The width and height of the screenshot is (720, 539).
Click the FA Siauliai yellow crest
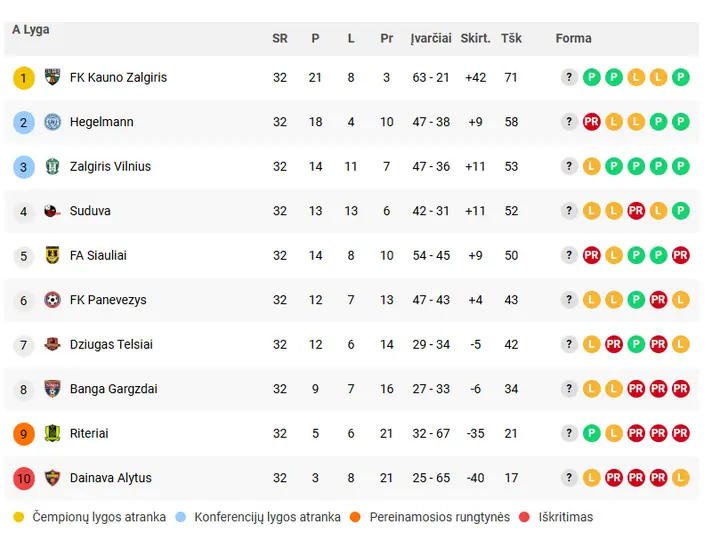pyautogui.click(x=52, y=255)
